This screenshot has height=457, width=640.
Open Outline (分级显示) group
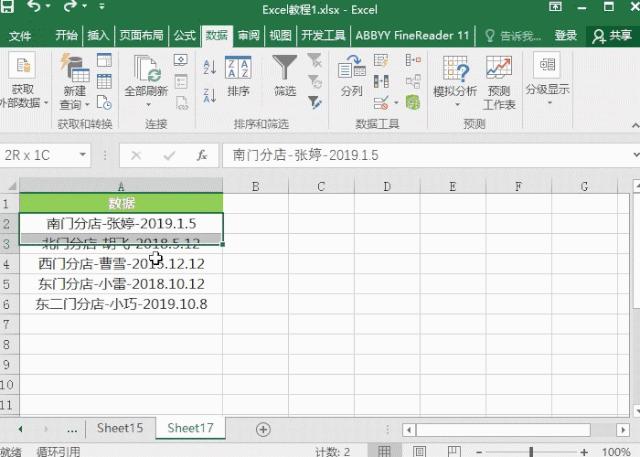(x=547, y=78)
